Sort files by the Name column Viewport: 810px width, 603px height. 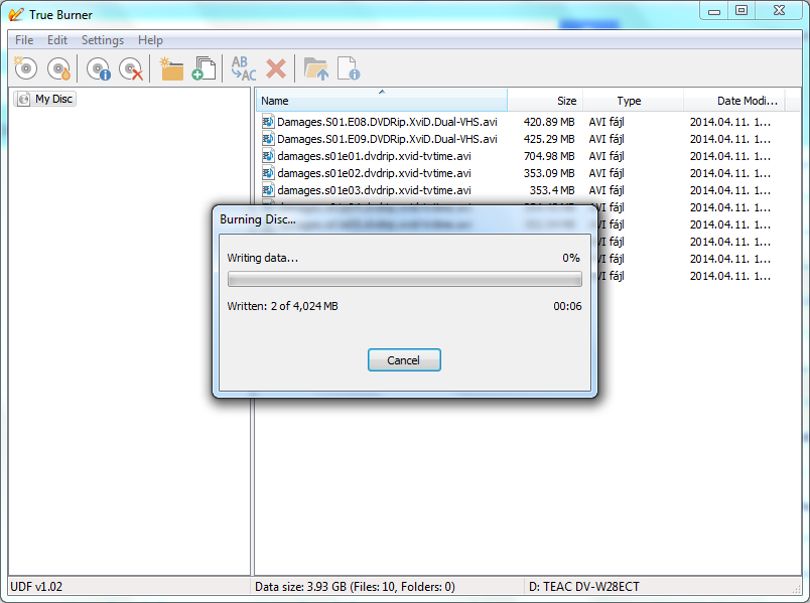tap(382, 101)
